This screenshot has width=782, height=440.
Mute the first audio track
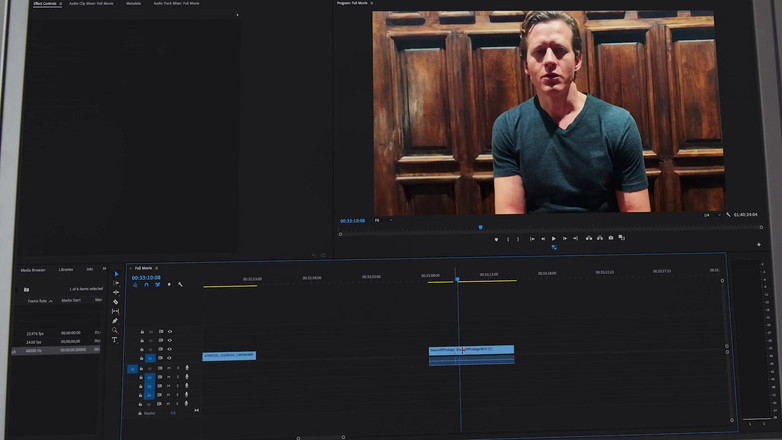pos(168,368)
